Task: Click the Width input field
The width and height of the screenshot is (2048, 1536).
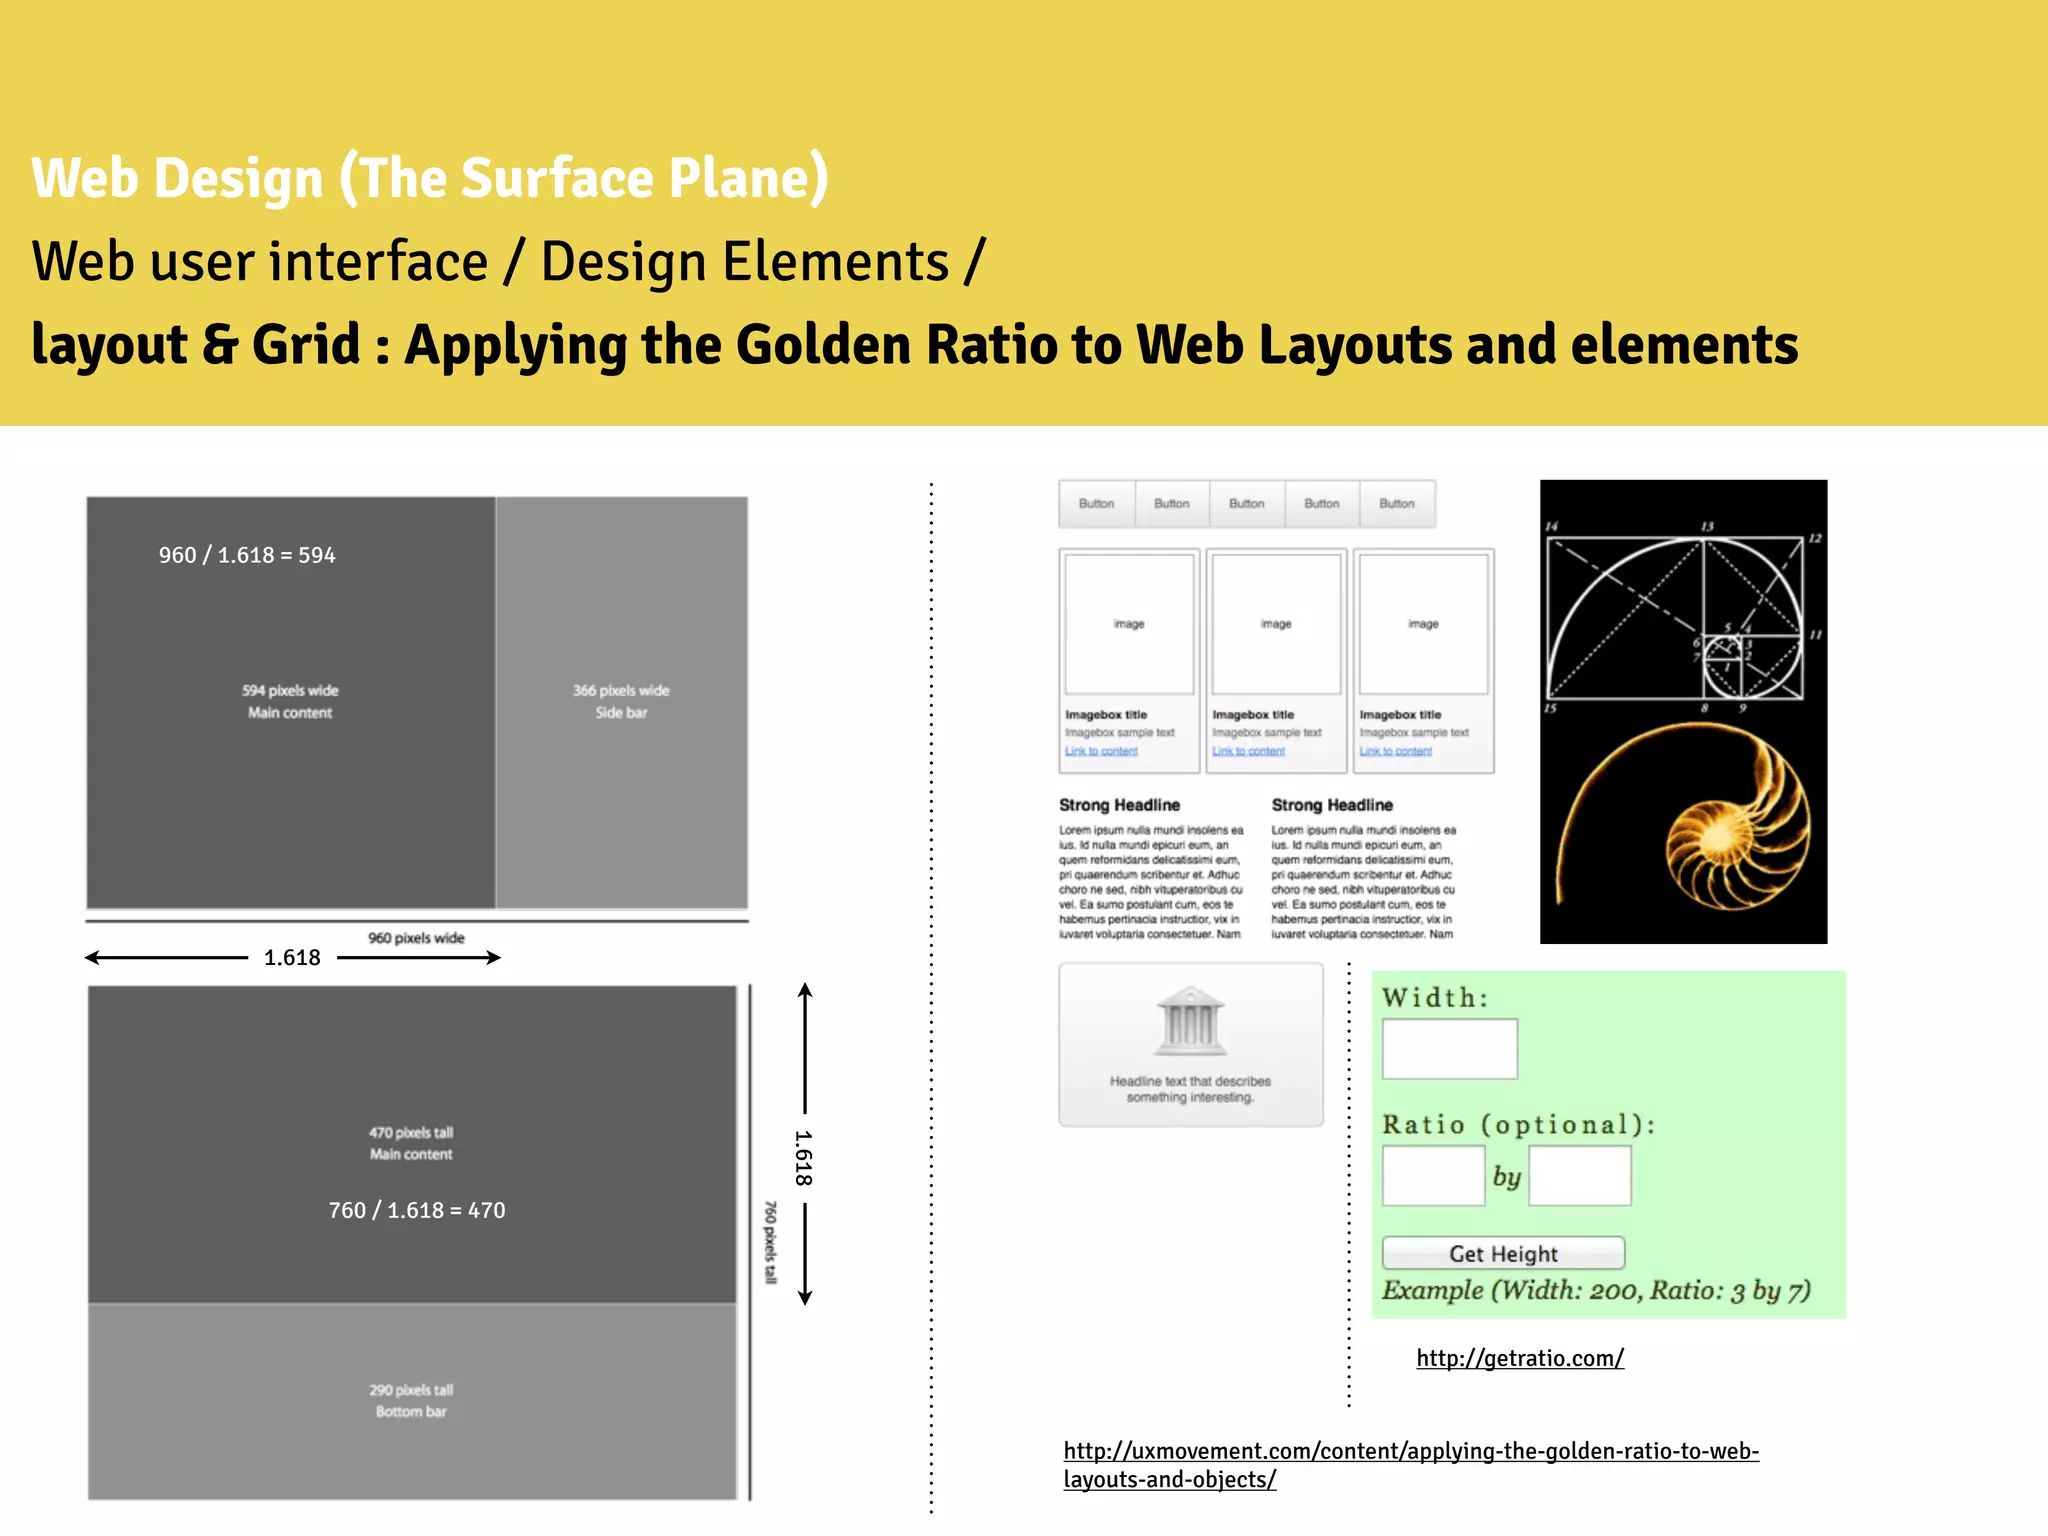Action: pos(1450,1049)
